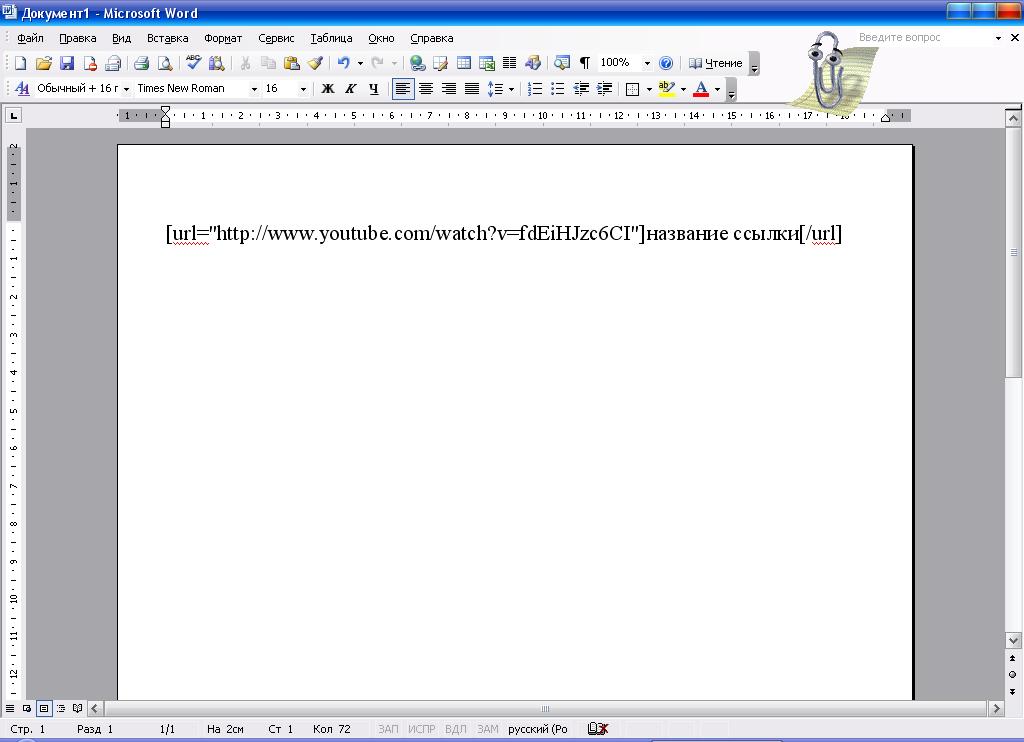Insert a table with the table icon
This screenshot has width=1024, height=742.
click(464, 63)
